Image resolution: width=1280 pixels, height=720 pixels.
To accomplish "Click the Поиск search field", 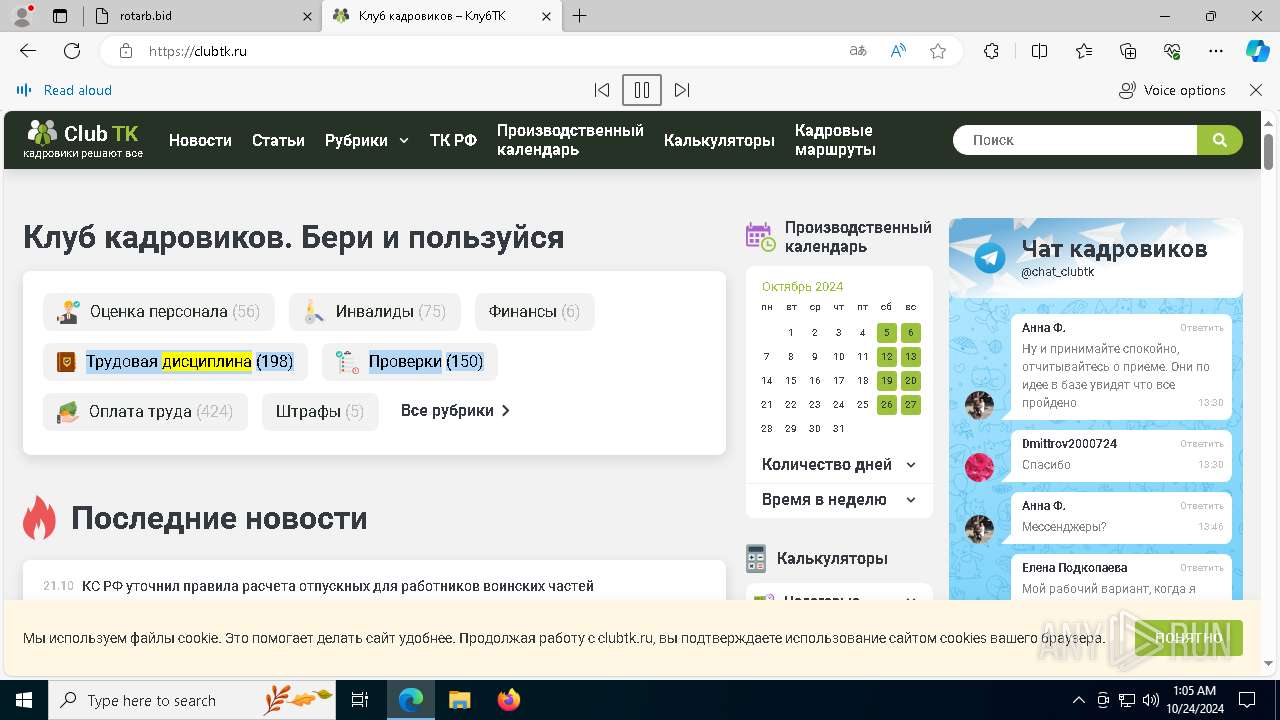I will (x=1075, y=140).
